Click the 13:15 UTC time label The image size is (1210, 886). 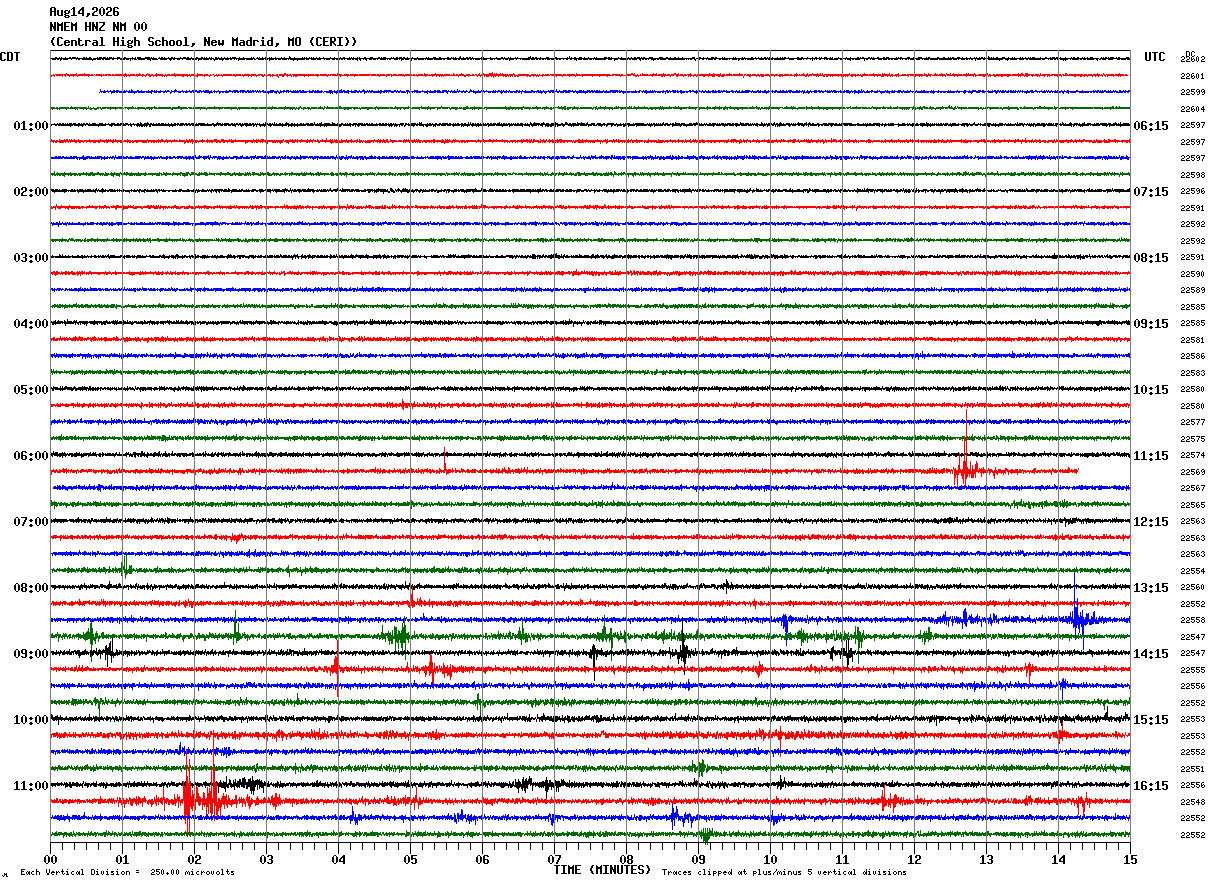click(1151, 588)
